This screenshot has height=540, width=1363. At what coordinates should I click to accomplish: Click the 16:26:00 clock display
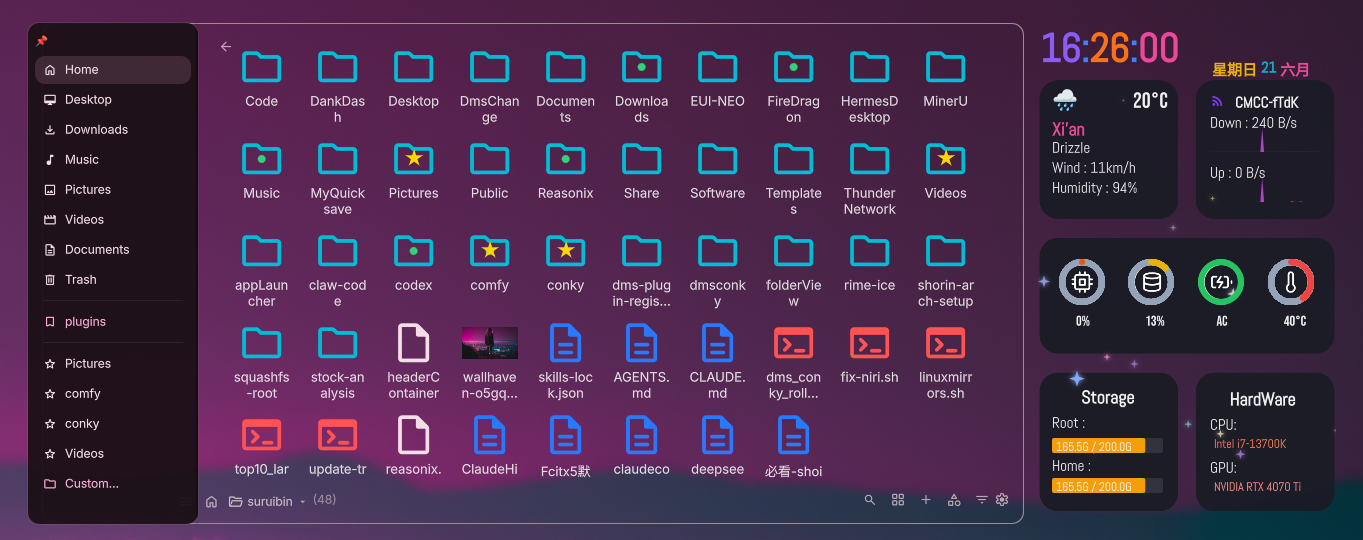tap(1110, 48)
